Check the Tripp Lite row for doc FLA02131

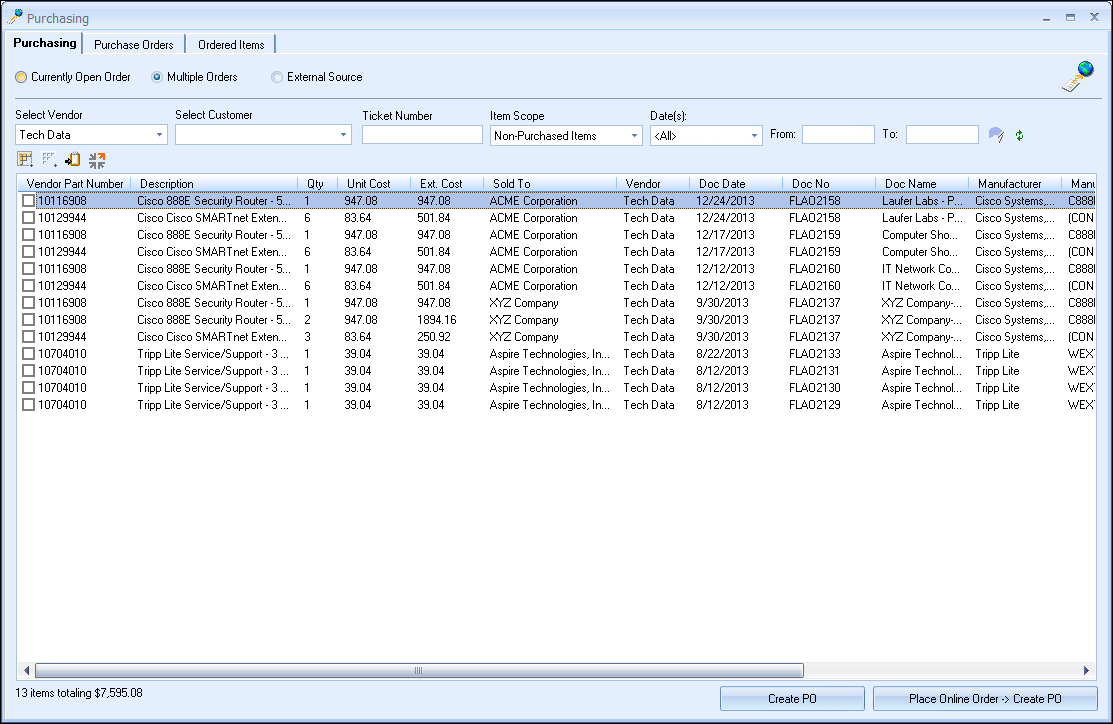coord(28,371)
